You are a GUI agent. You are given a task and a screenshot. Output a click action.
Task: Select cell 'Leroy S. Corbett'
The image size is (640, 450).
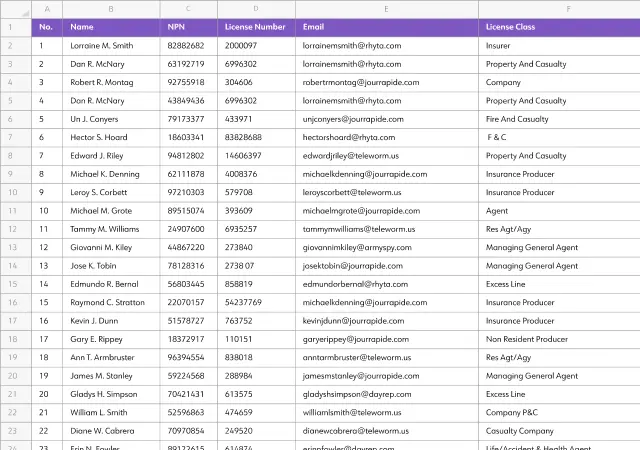pyautogui.click(x=111, y=192)
